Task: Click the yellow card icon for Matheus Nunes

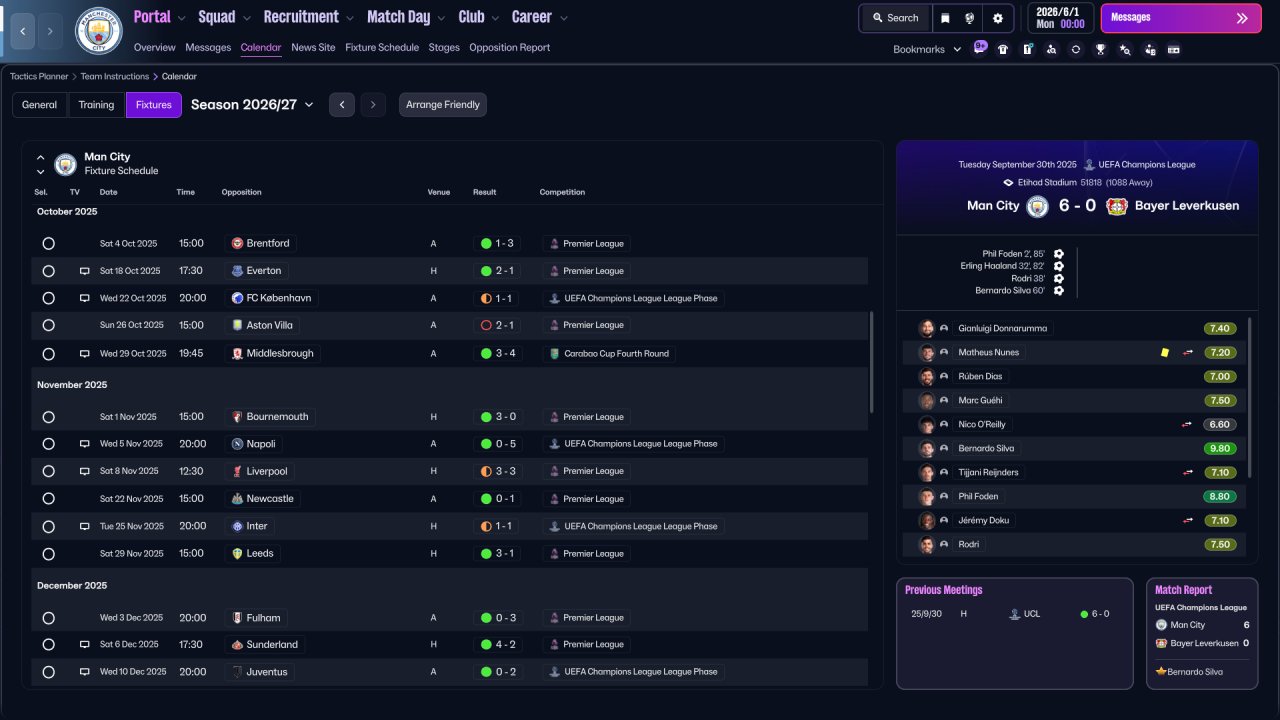Action: pos(1164,352)
